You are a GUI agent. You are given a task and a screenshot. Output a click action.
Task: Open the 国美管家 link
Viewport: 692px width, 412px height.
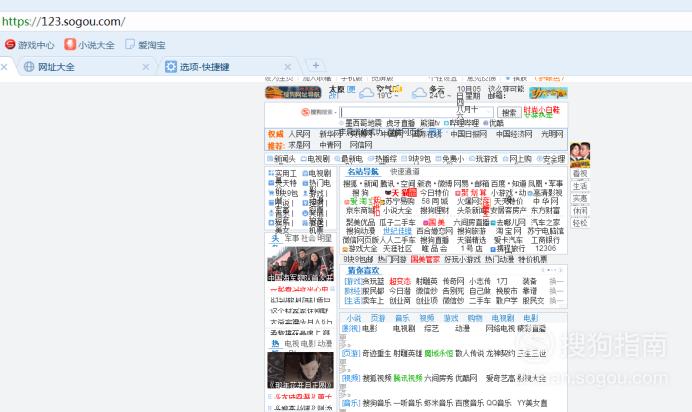pos(425,259)
